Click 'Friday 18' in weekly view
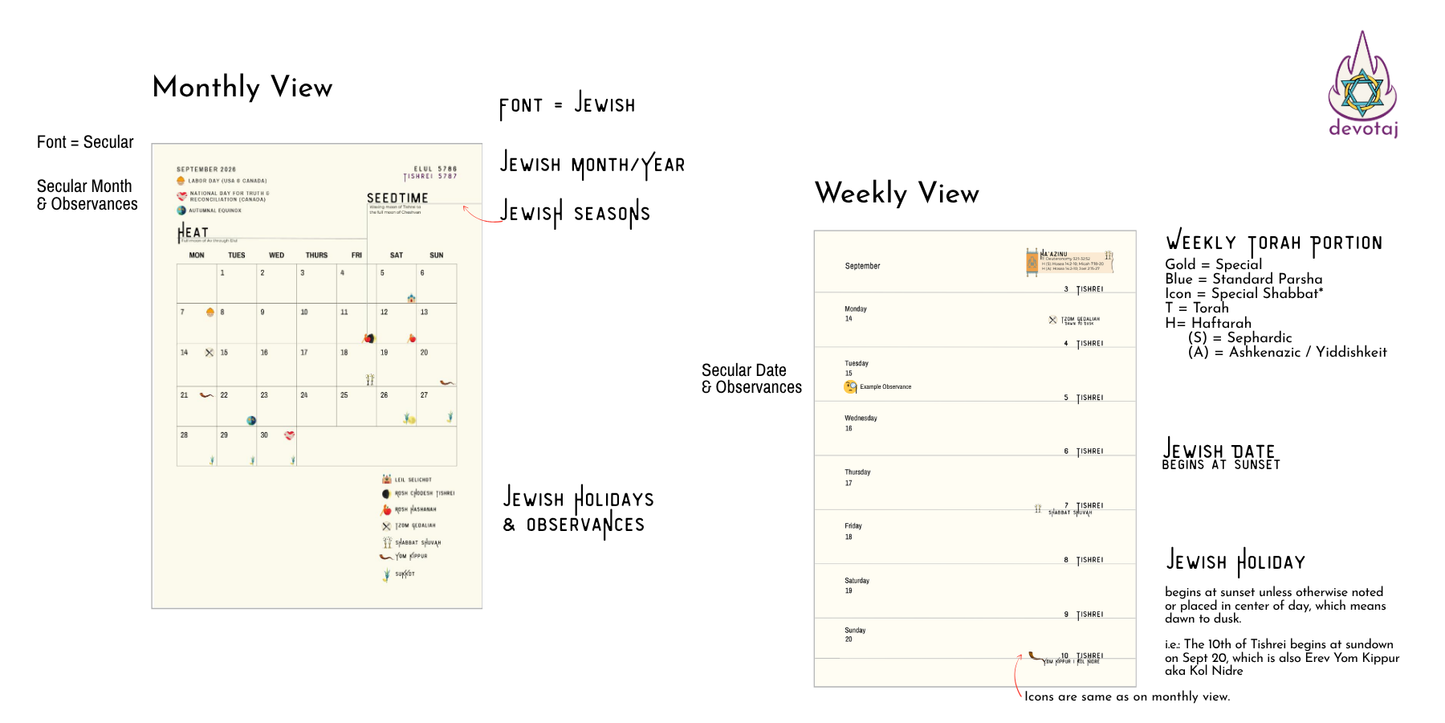This screenshot has width=1445, height=723. click(854, 531)
